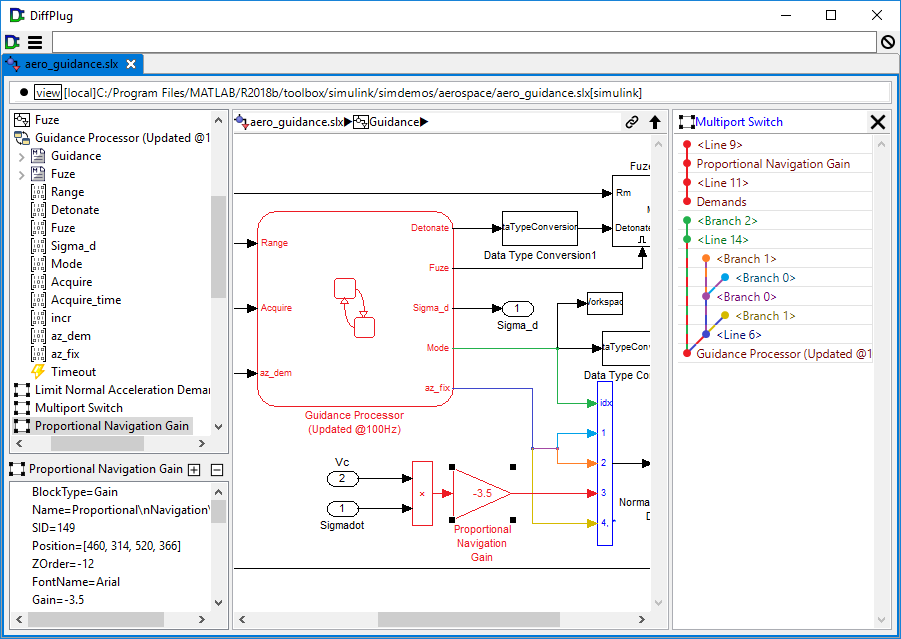Select <Line 9> in connection list
Viewport: 901px width, 639px height.
tap(720, 145)
